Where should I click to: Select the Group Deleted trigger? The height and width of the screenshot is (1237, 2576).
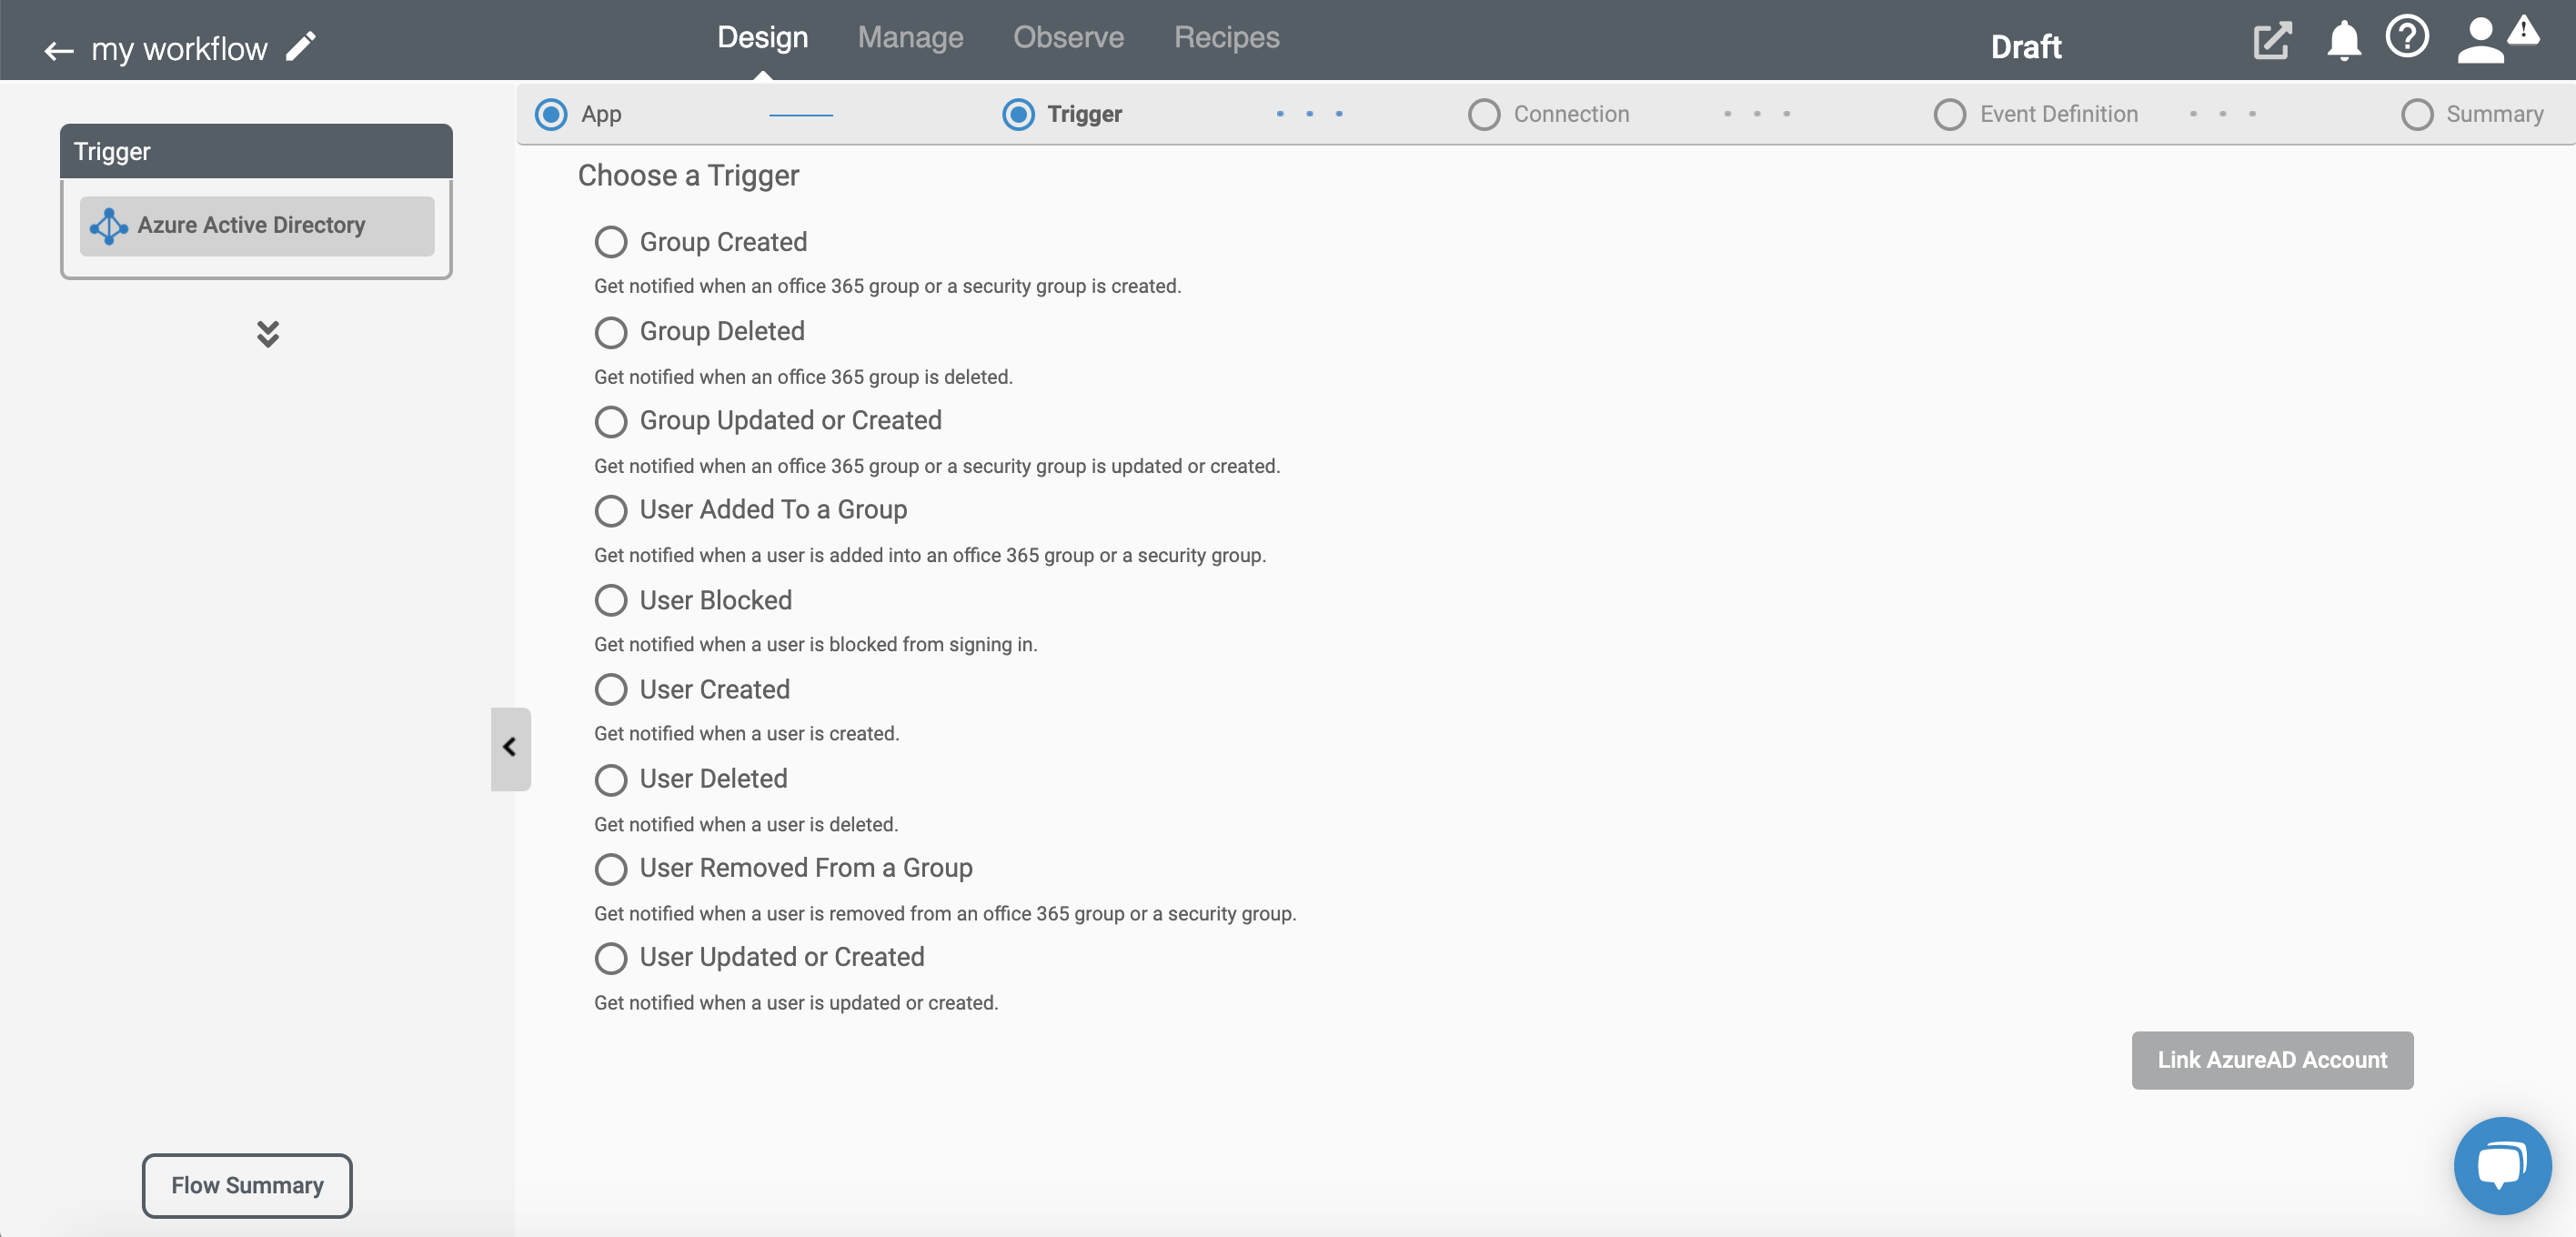coord(610,332)
